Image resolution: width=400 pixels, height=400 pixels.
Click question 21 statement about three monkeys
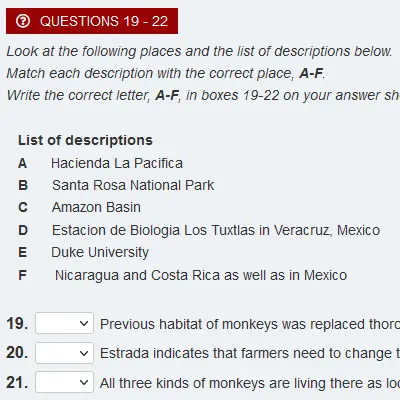pyautogui.click(x=250, y=383)
